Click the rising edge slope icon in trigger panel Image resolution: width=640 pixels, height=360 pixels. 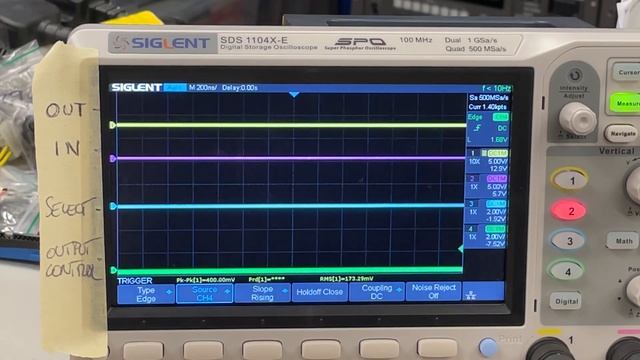477,128
